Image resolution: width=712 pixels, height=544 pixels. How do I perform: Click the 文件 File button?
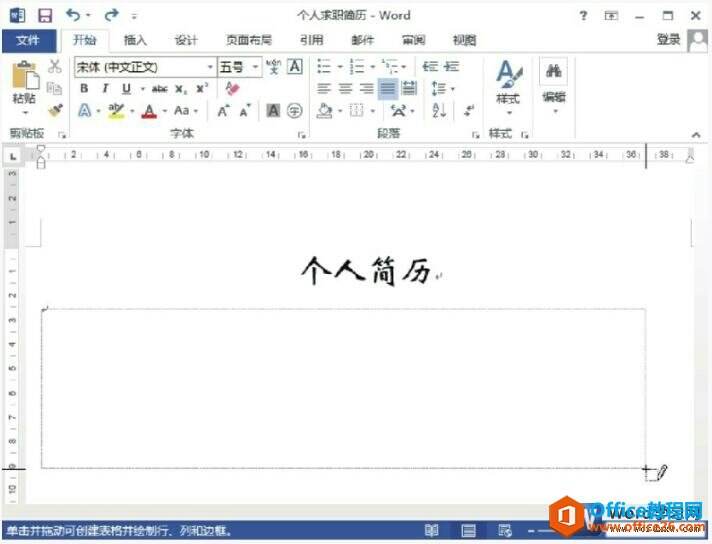[x=28, y=40]
